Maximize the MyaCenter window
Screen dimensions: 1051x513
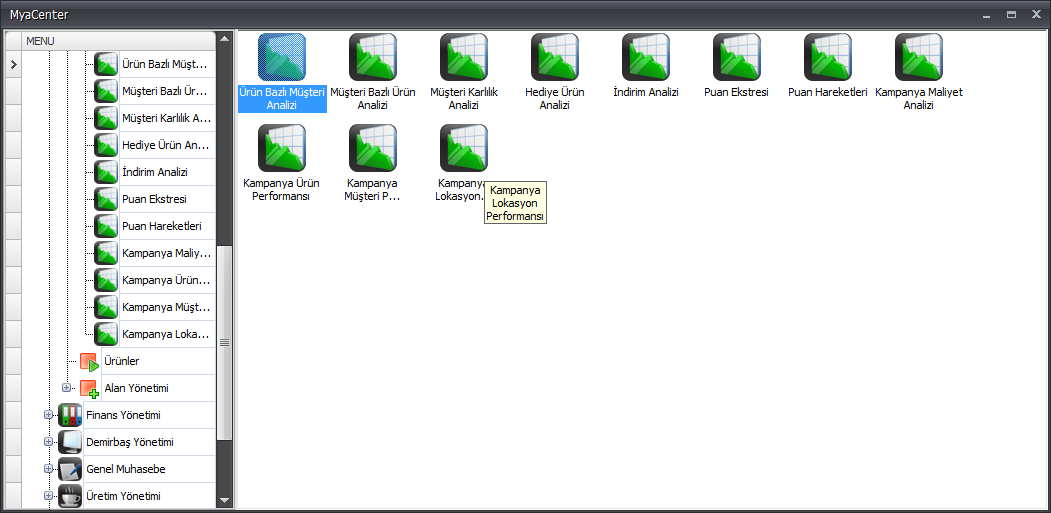[1011, 14]
